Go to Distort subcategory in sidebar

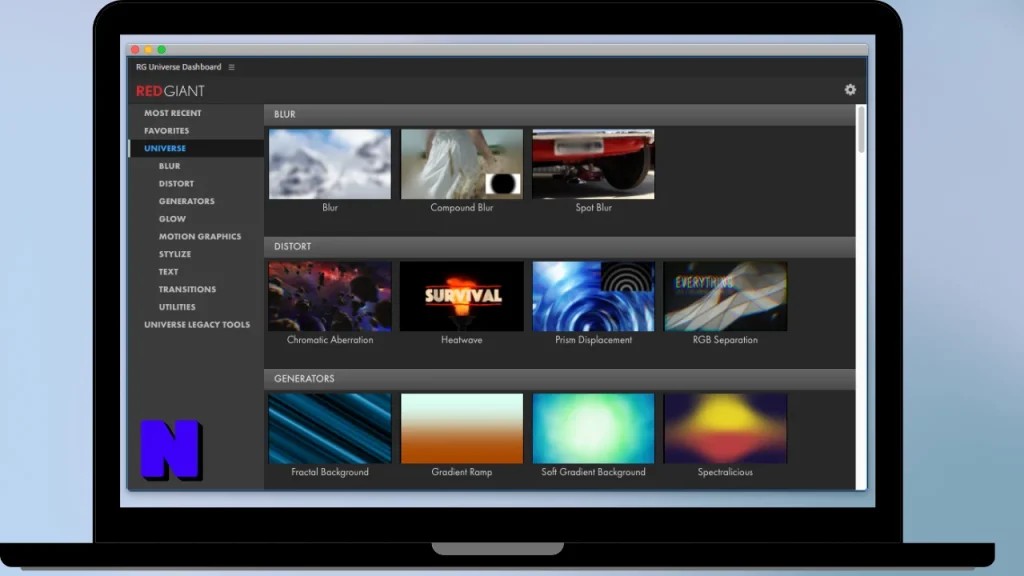click(176, 184)
